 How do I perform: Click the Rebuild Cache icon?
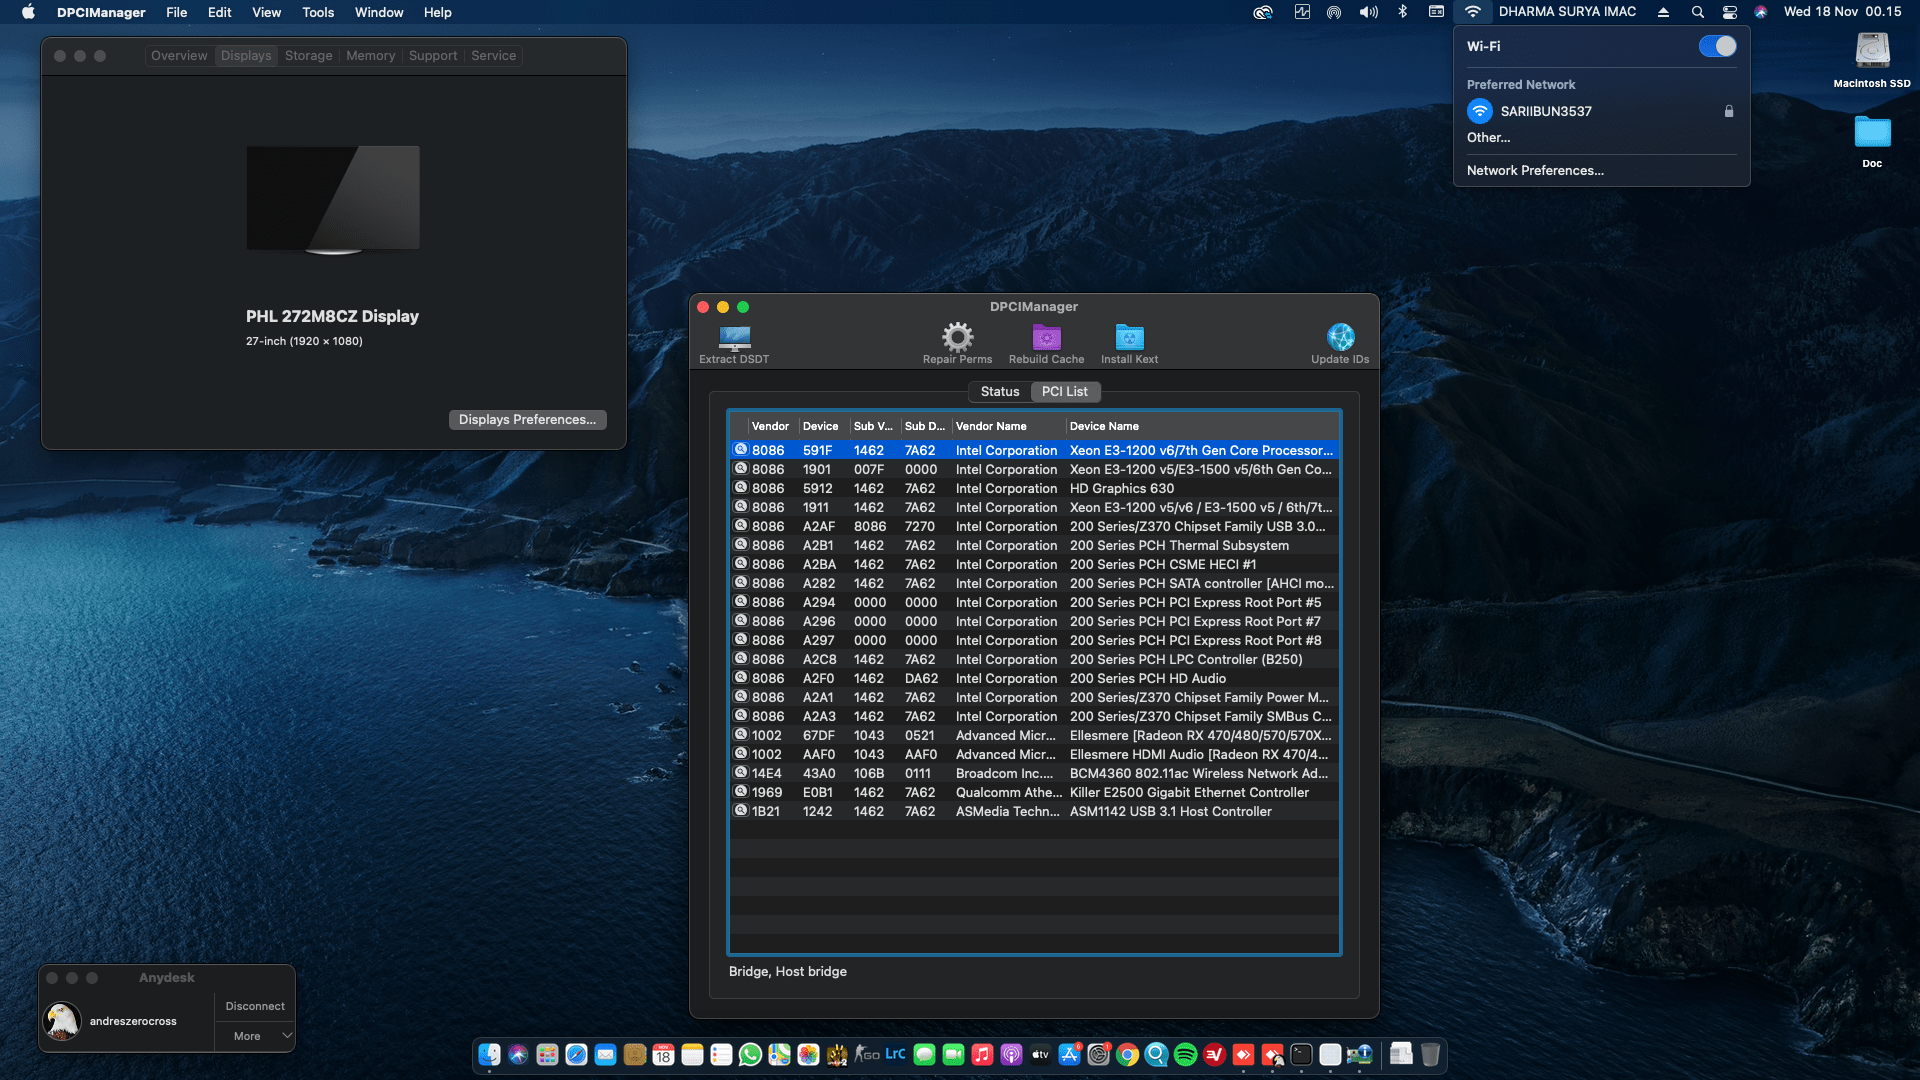(1046, 337)
